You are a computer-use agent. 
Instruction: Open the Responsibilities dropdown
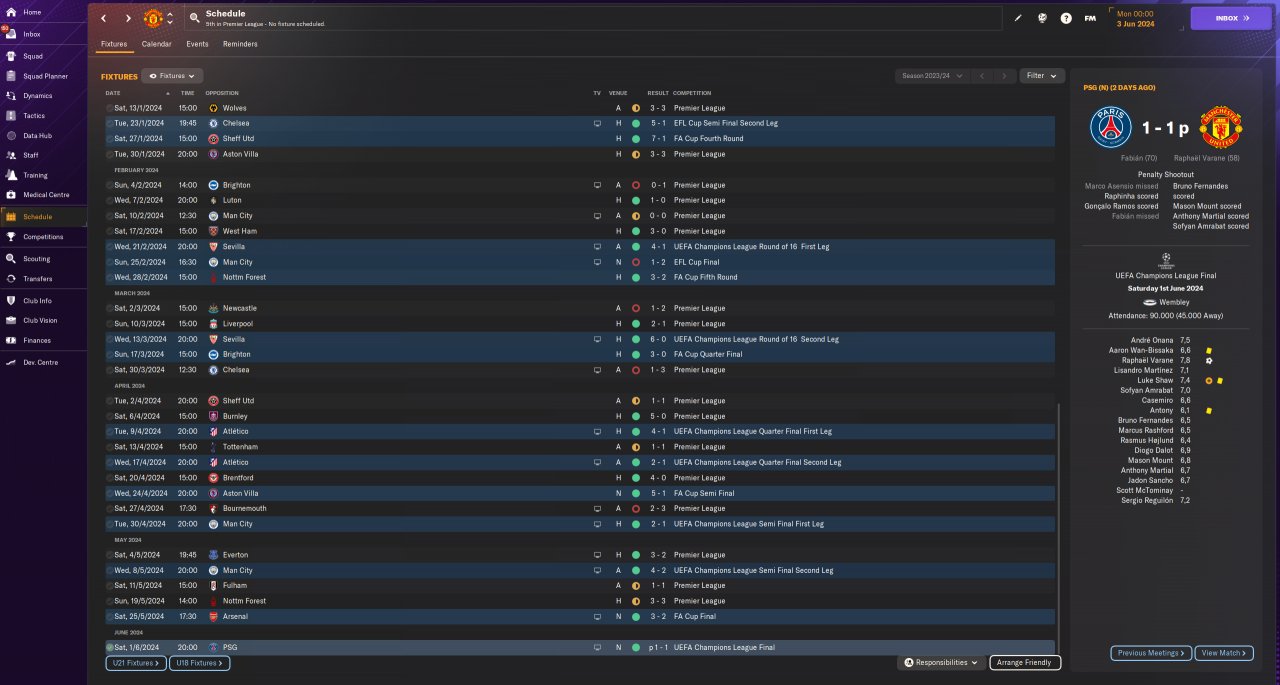[x=941, y=663]
